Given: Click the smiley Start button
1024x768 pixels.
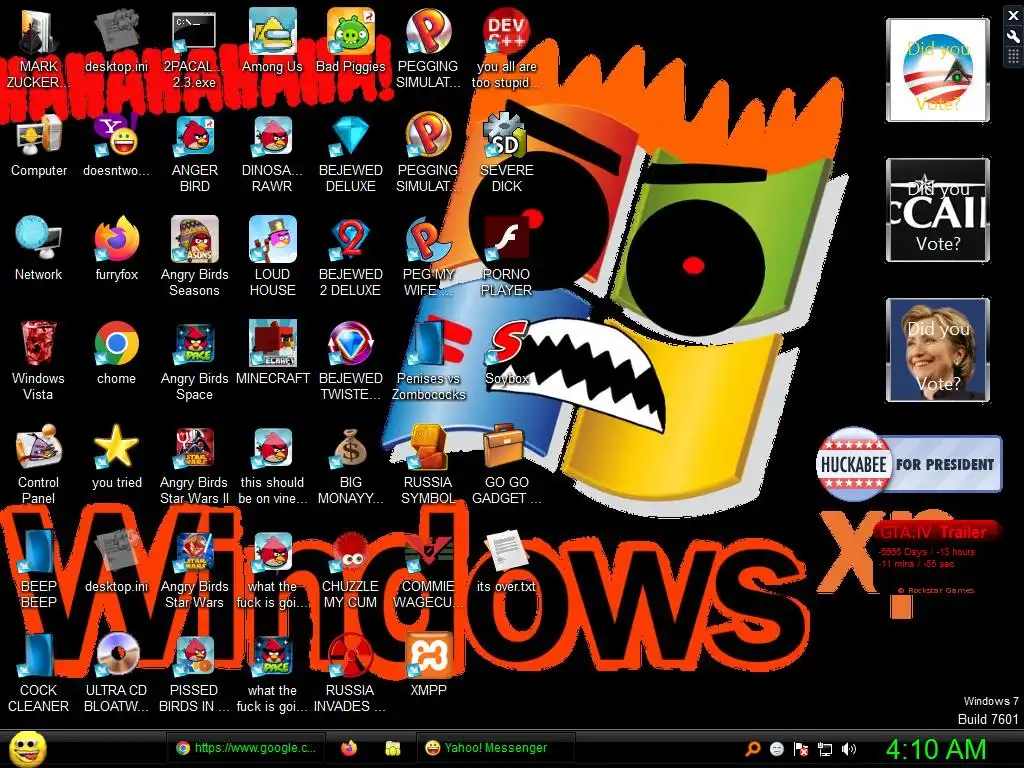Looking at the screenshot, I should pos(27,749).
